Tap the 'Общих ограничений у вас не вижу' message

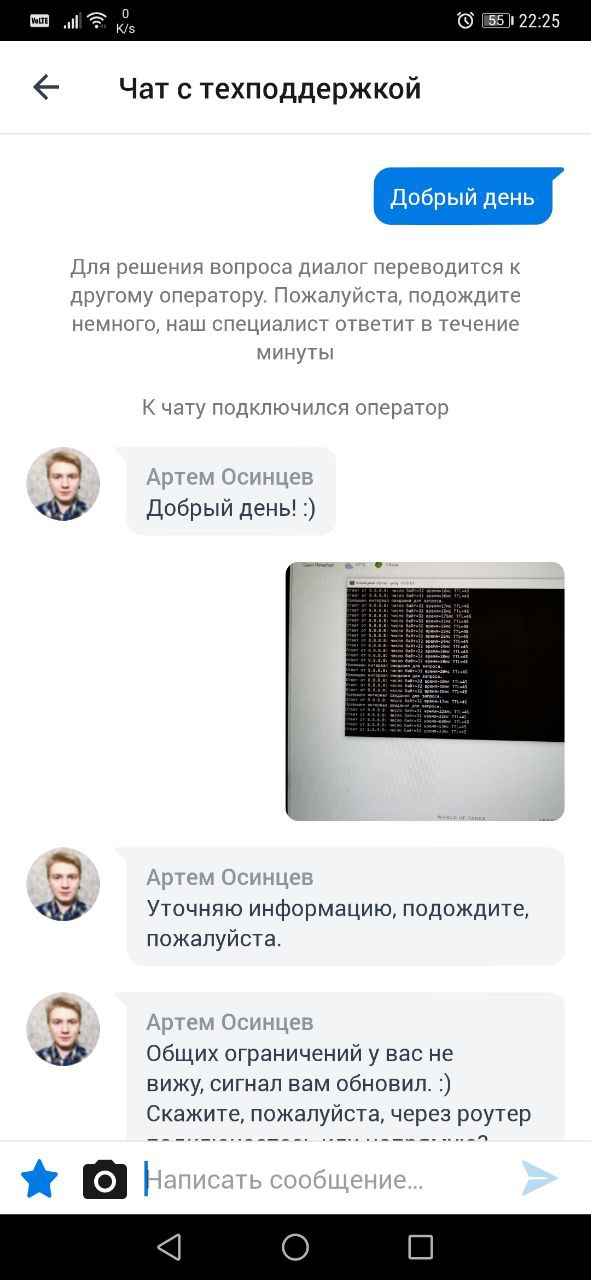click(x=346, y=1067)
